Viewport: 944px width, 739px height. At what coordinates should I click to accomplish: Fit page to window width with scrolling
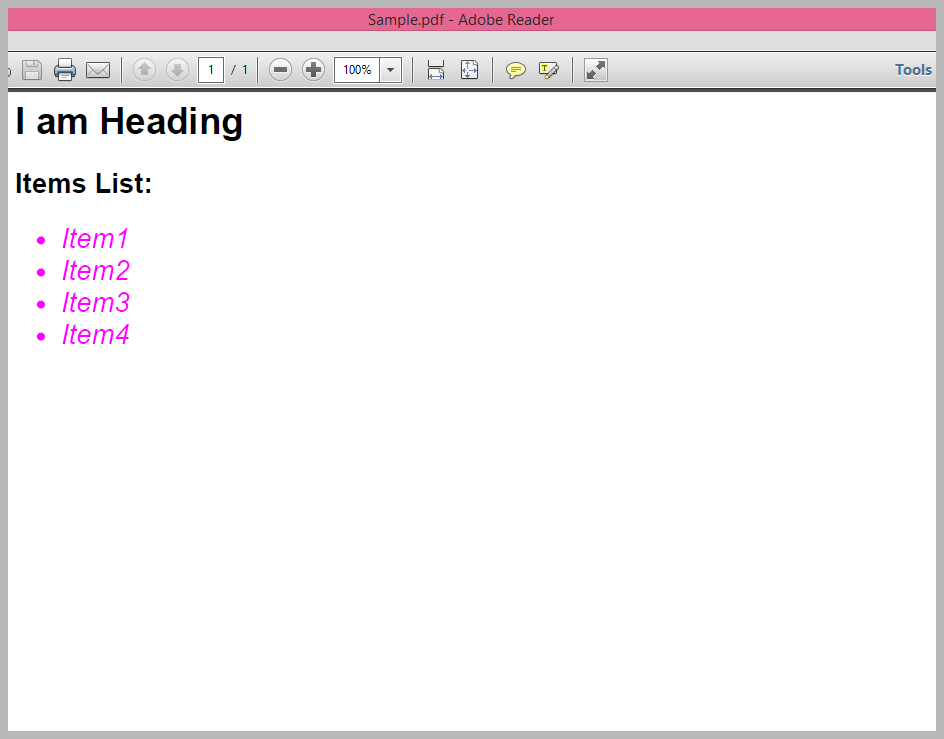pos(436,70)
